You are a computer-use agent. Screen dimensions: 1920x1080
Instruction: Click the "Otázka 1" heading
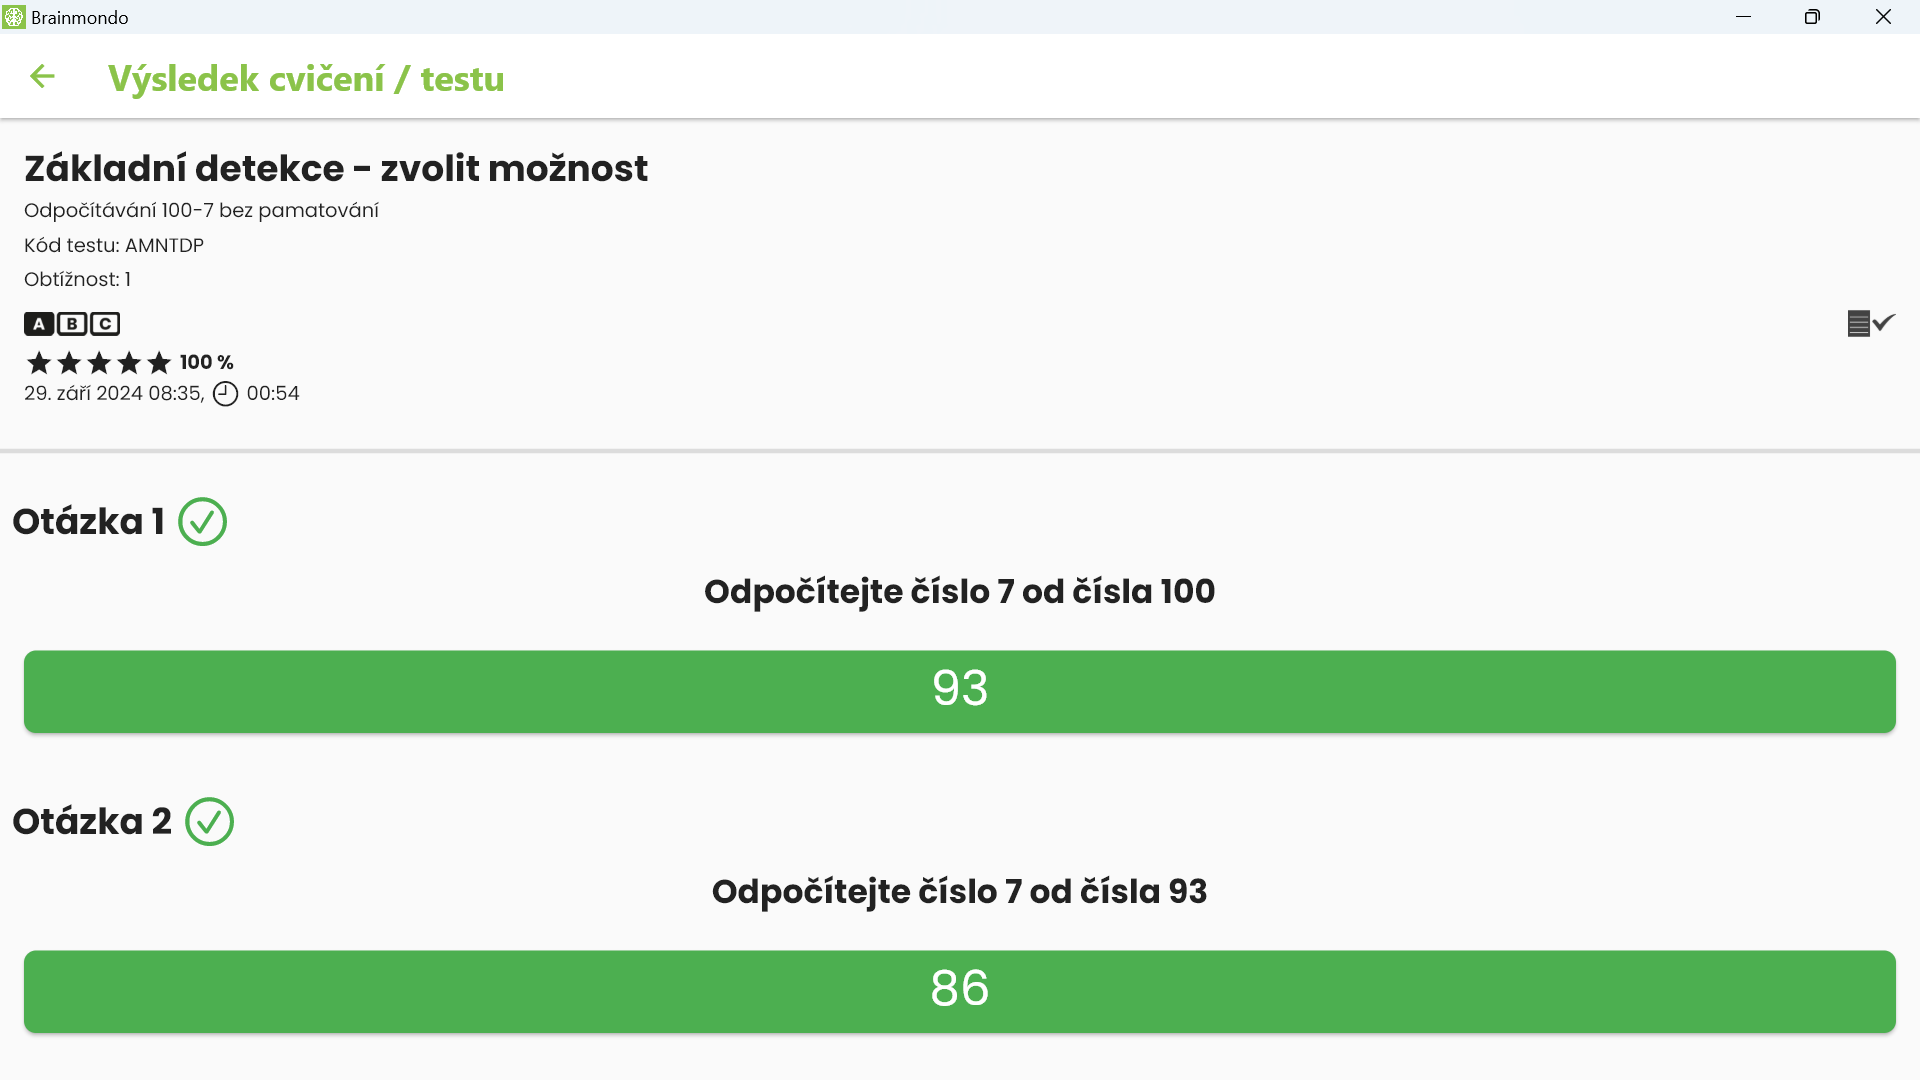88,522
